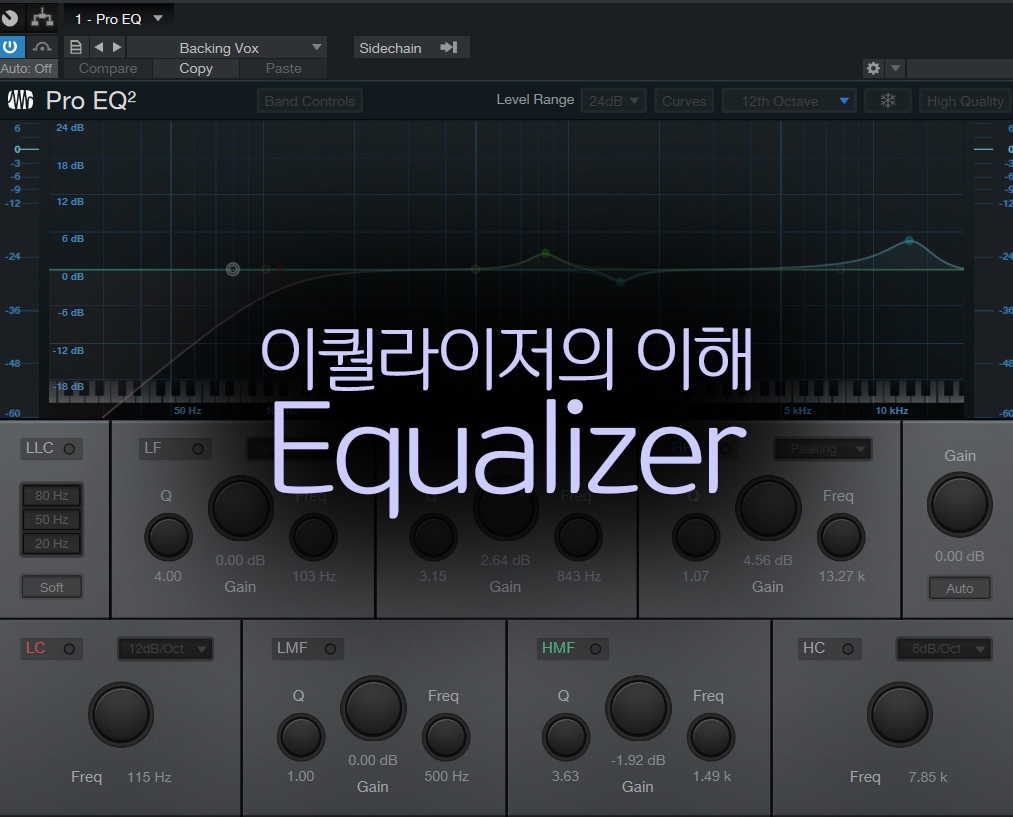Screen dimensions: 1013x817
Task: Click the Paste button
Action: [284, 68]
